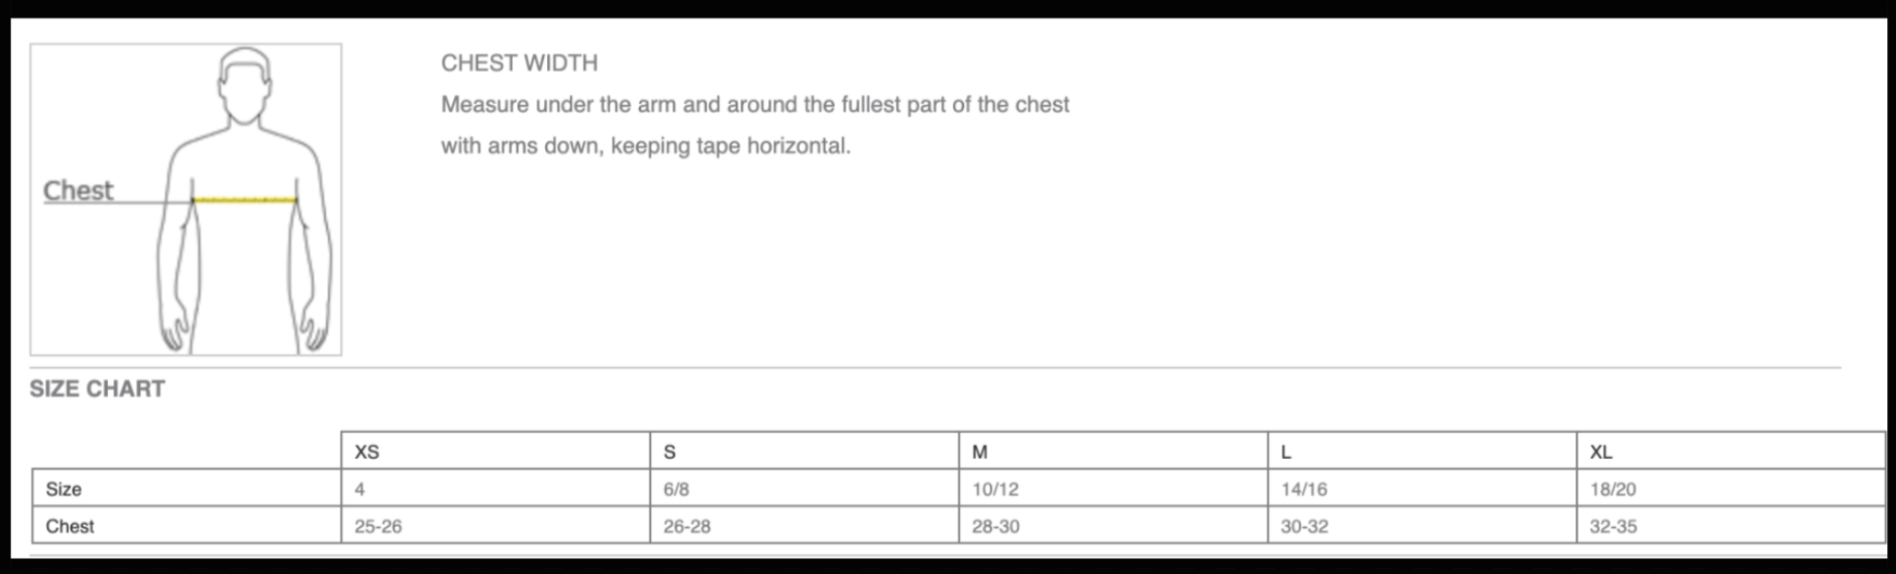Select the XS column header
Viewport: 1896px width, 574px height.
pyautogui.click(x=367, y=452)
